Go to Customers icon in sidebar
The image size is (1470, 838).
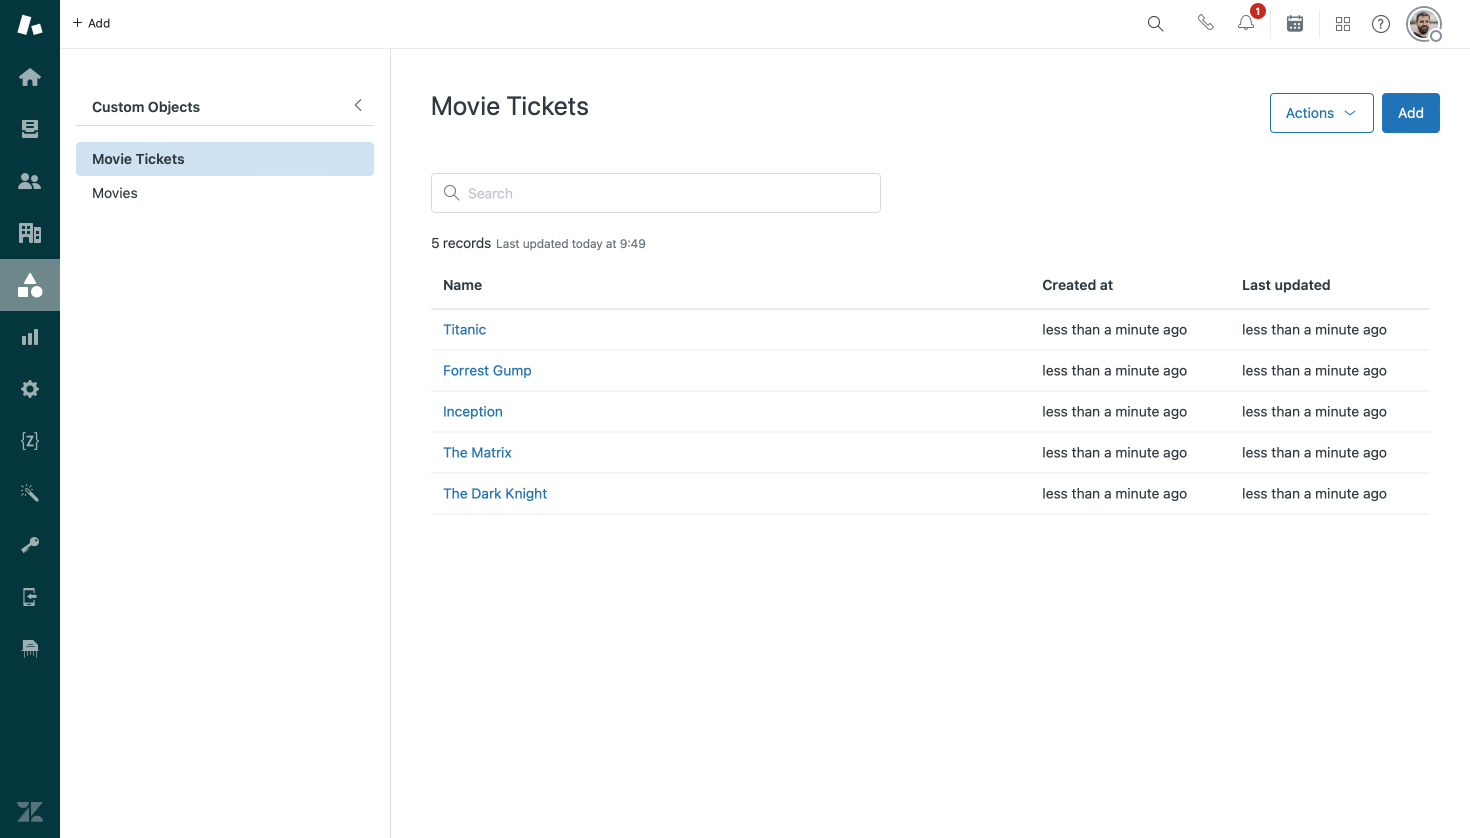point(30,181)
